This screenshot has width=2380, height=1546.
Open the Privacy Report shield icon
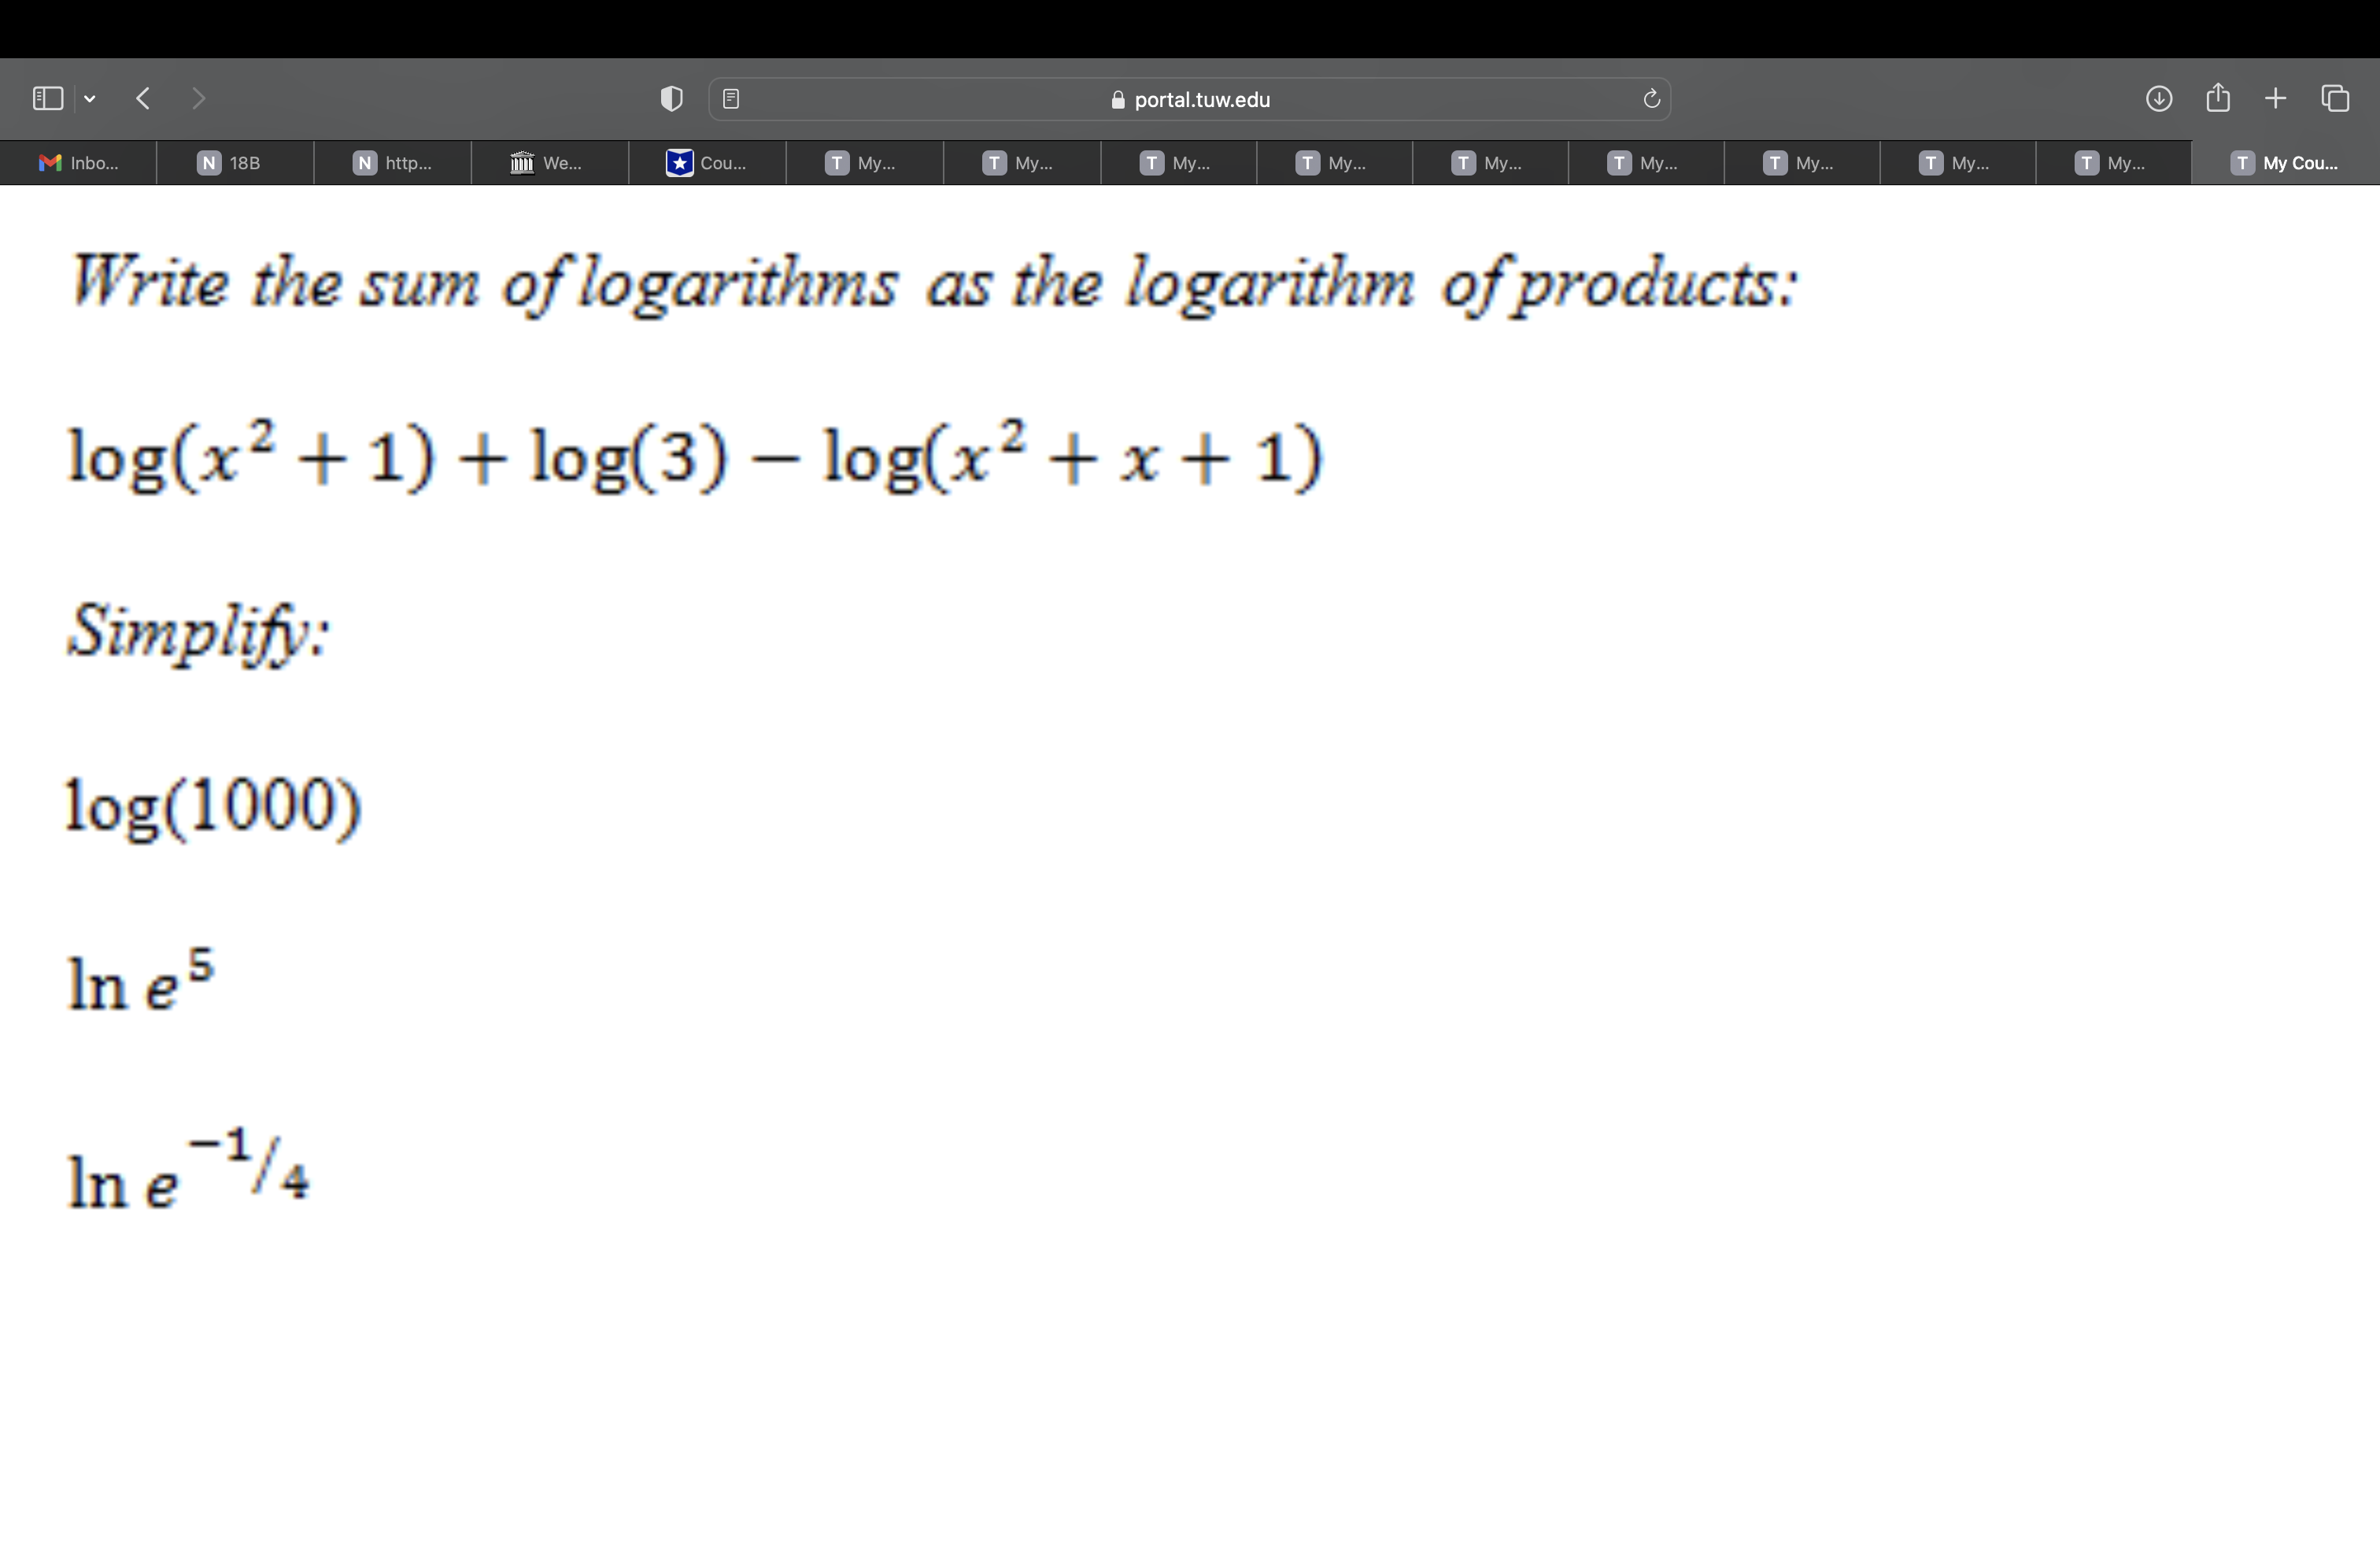[x=671, y=98]
